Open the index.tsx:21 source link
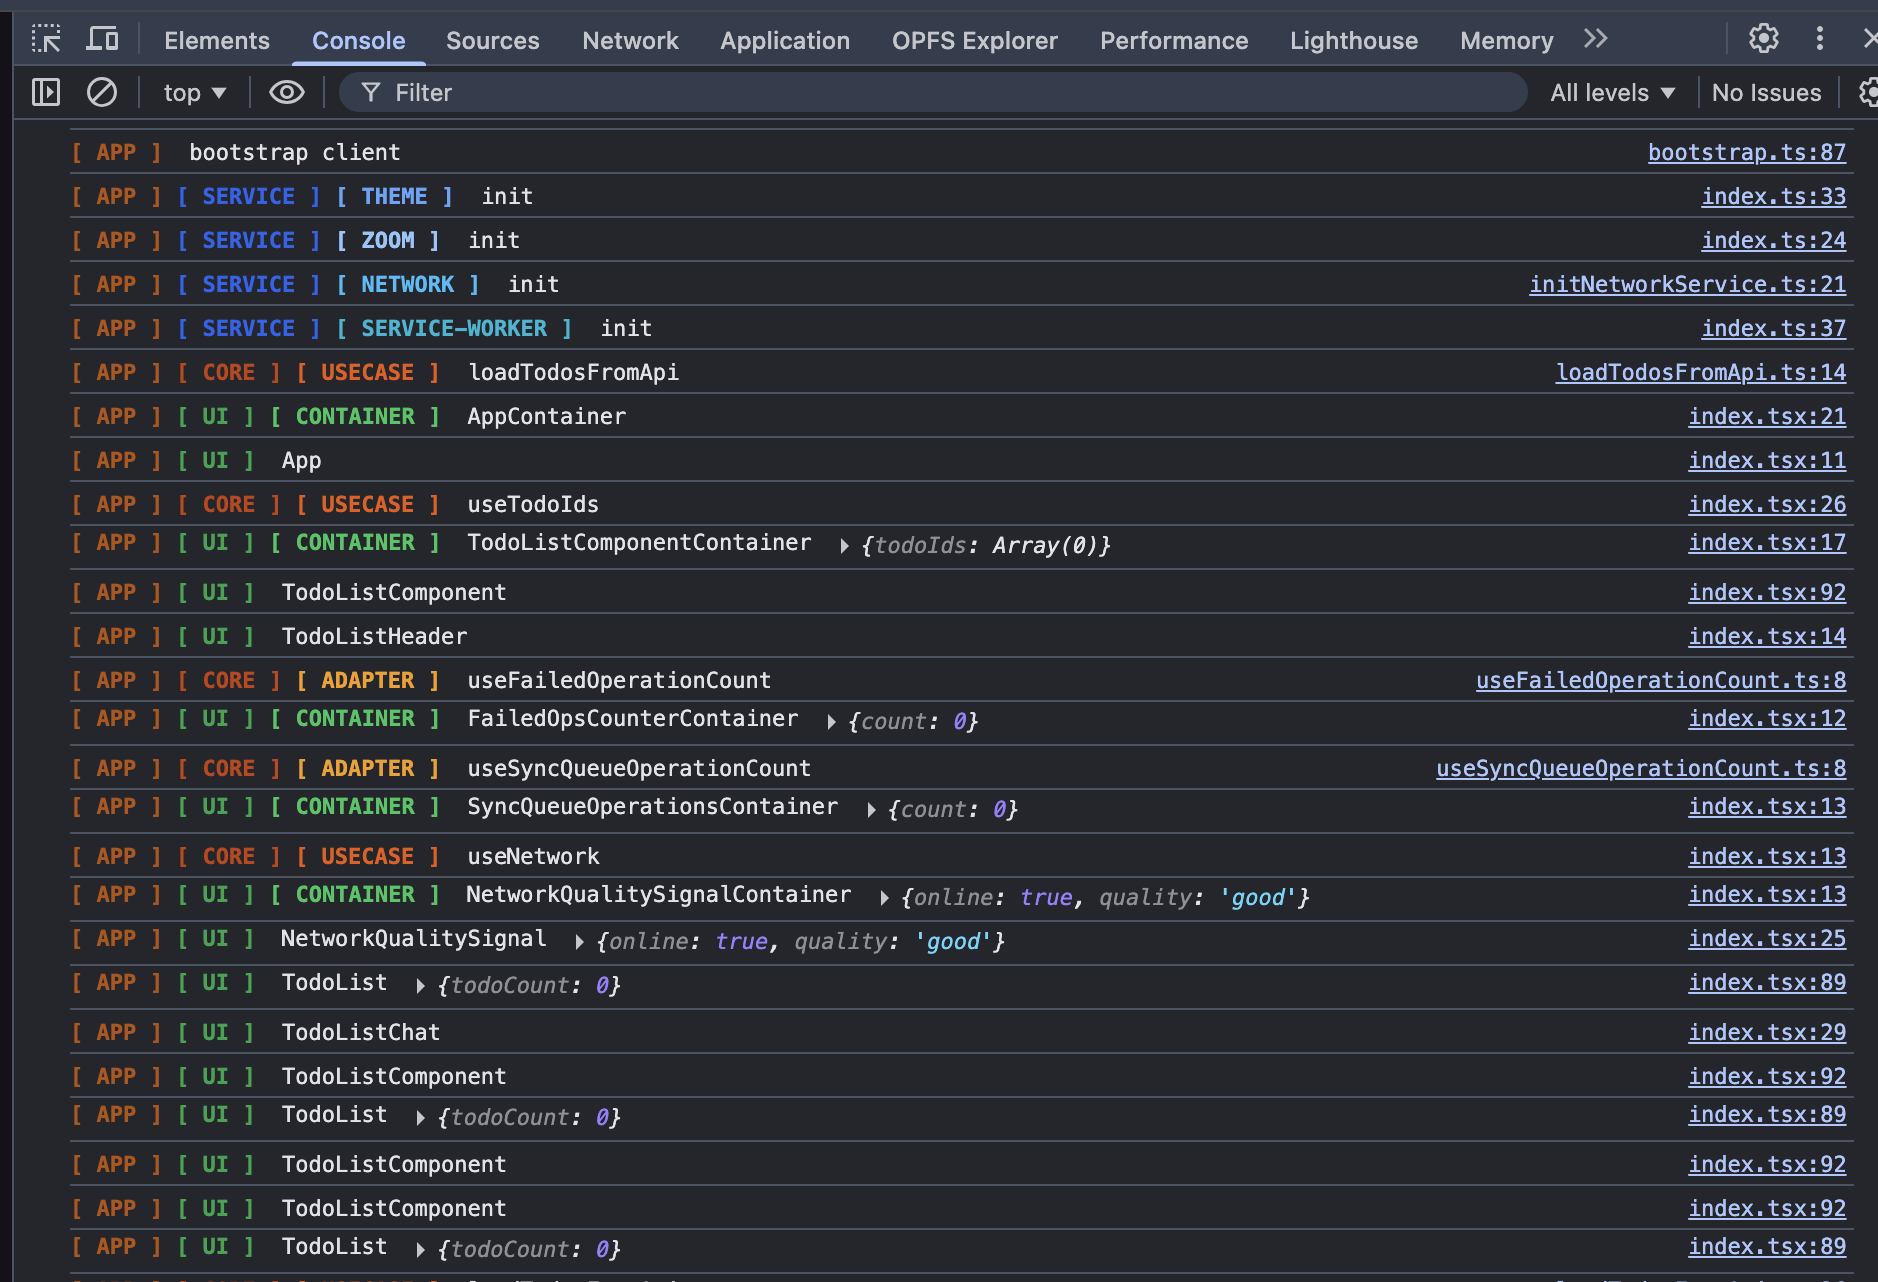This screenshot has height=1282, width=1878. tap(1767, 416)
